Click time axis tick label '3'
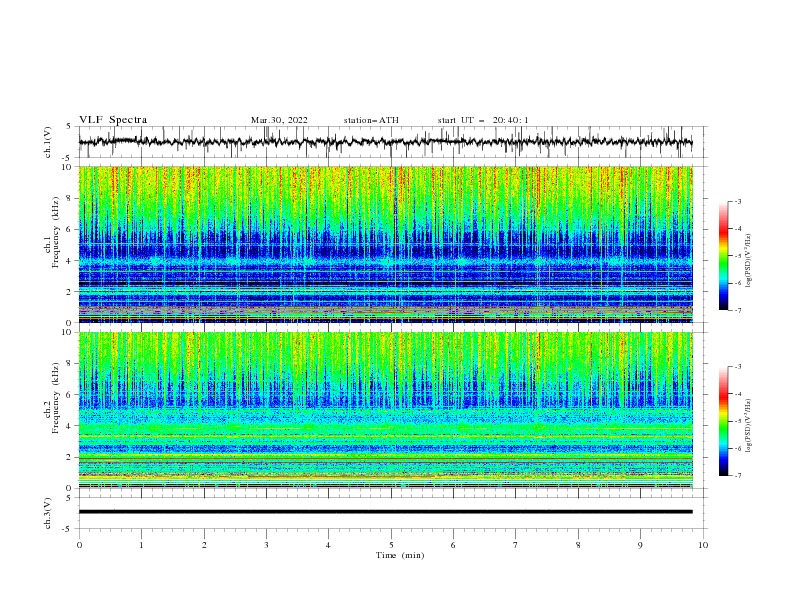 (266, 545)
